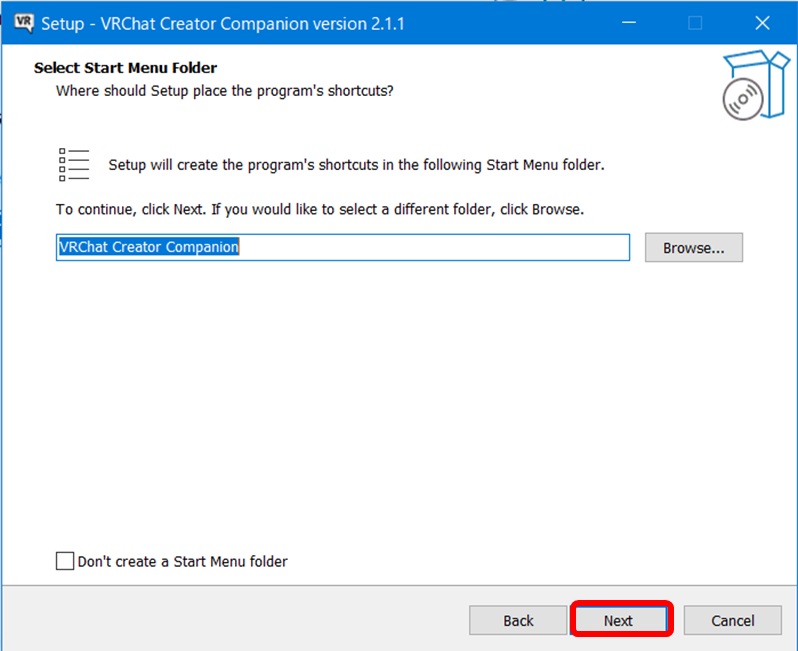Image resolution: width=798 pixels, height=651 pixels.
Task: Cancel the VRChat Creator Companion setup
Action: 733,620
